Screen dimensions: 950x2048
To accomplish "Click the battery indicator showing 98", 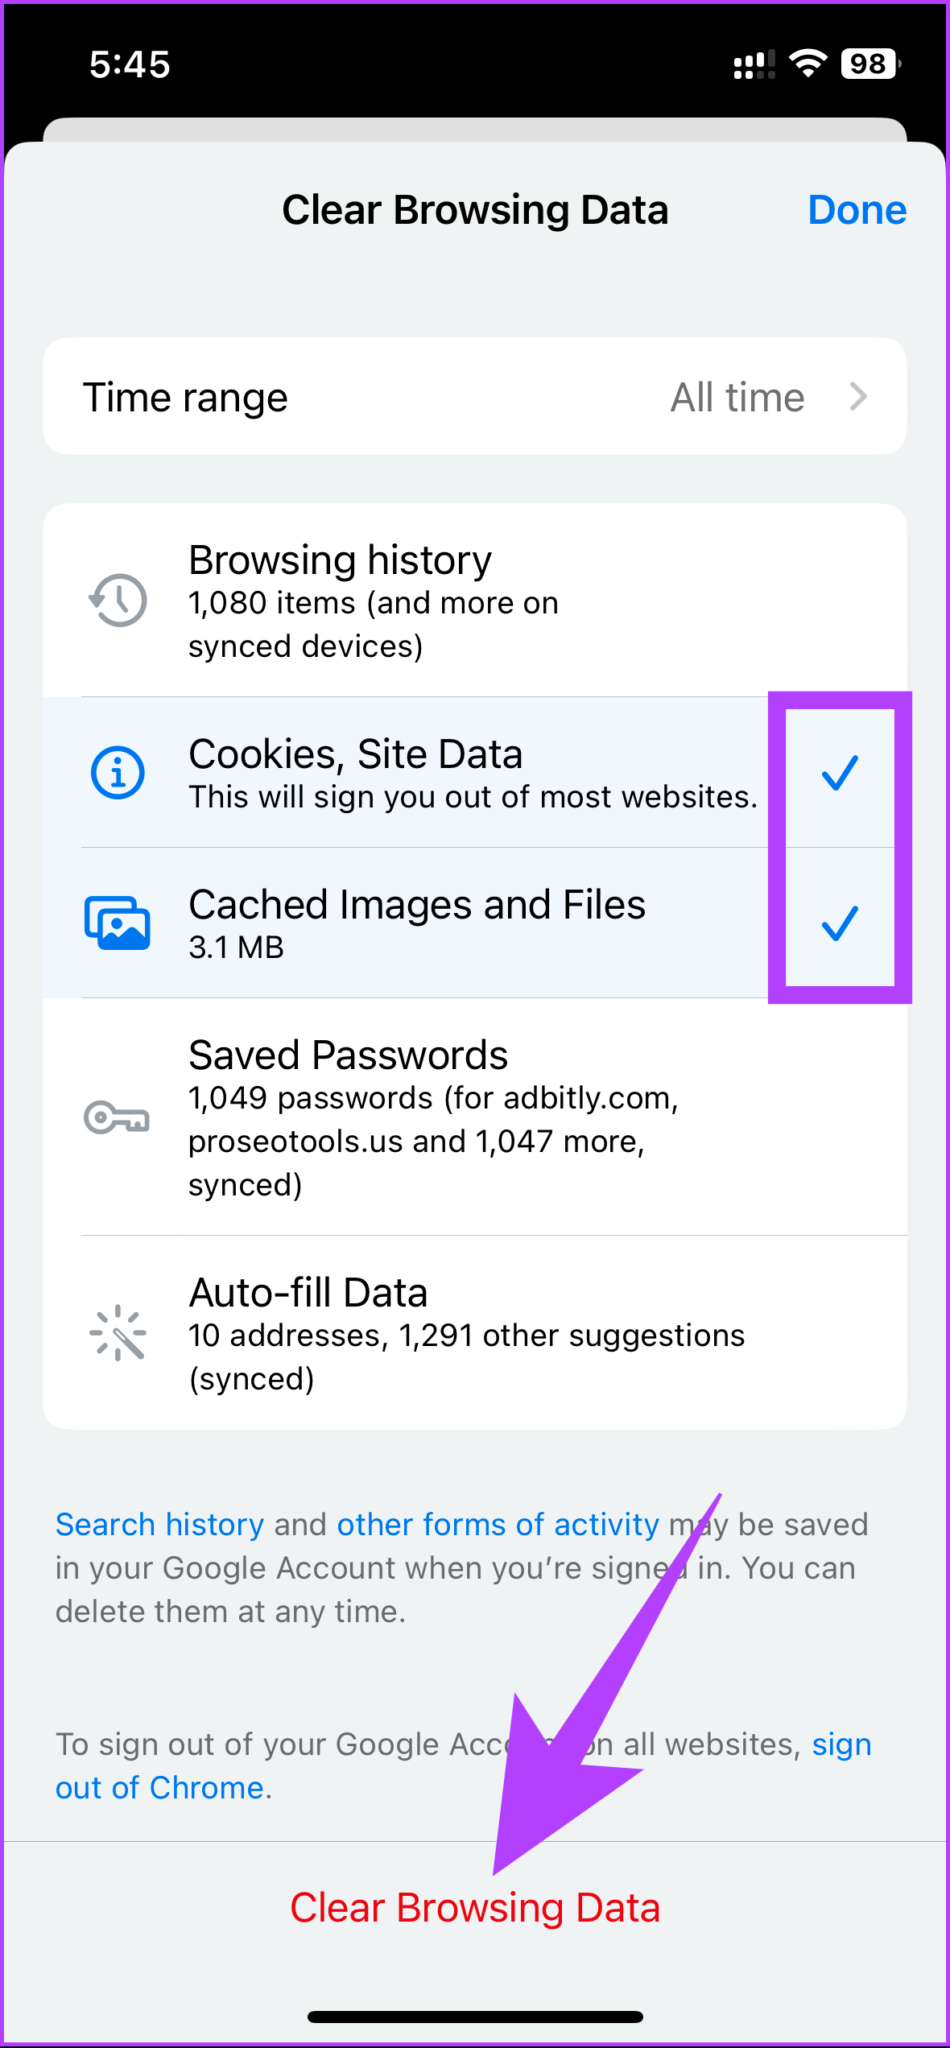I will pyautogui.click(x=868, y=63).
